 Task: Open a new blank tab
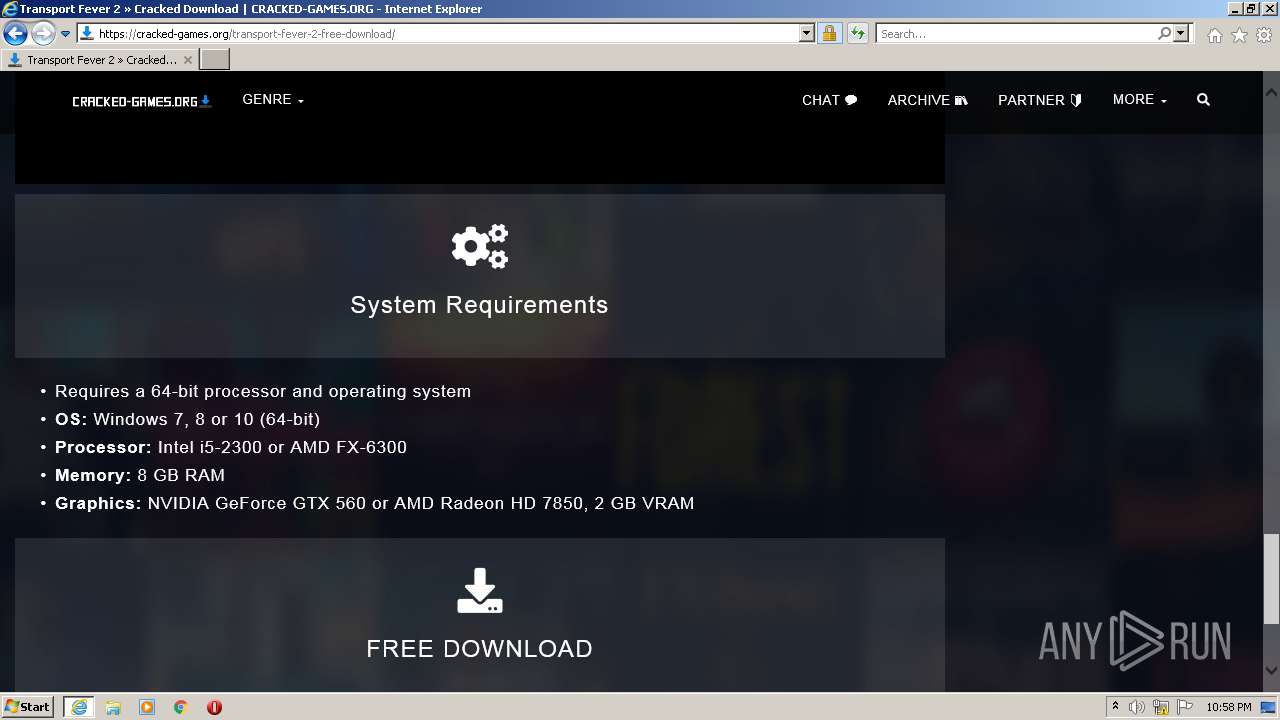215,60
